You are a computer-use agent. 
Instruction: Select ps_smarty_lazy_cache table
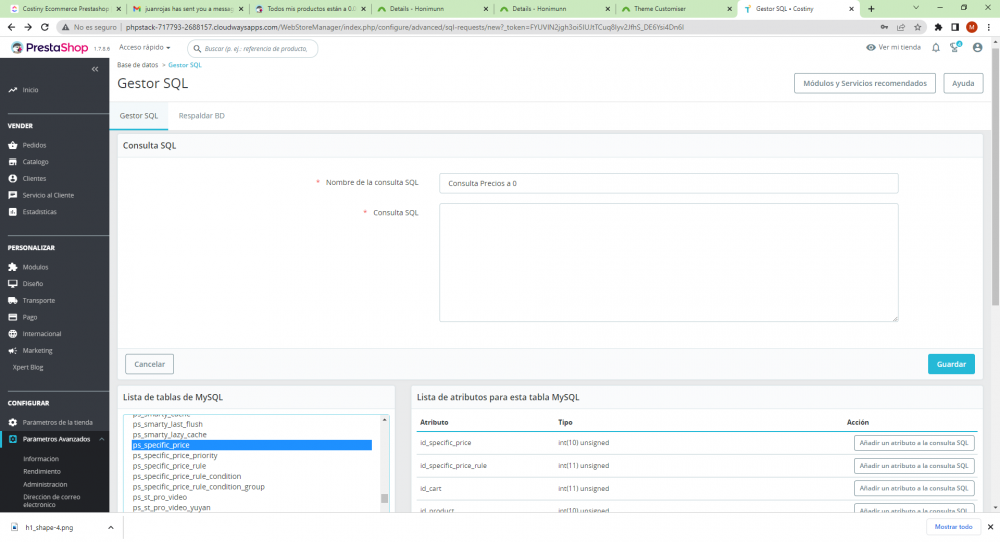169,435
